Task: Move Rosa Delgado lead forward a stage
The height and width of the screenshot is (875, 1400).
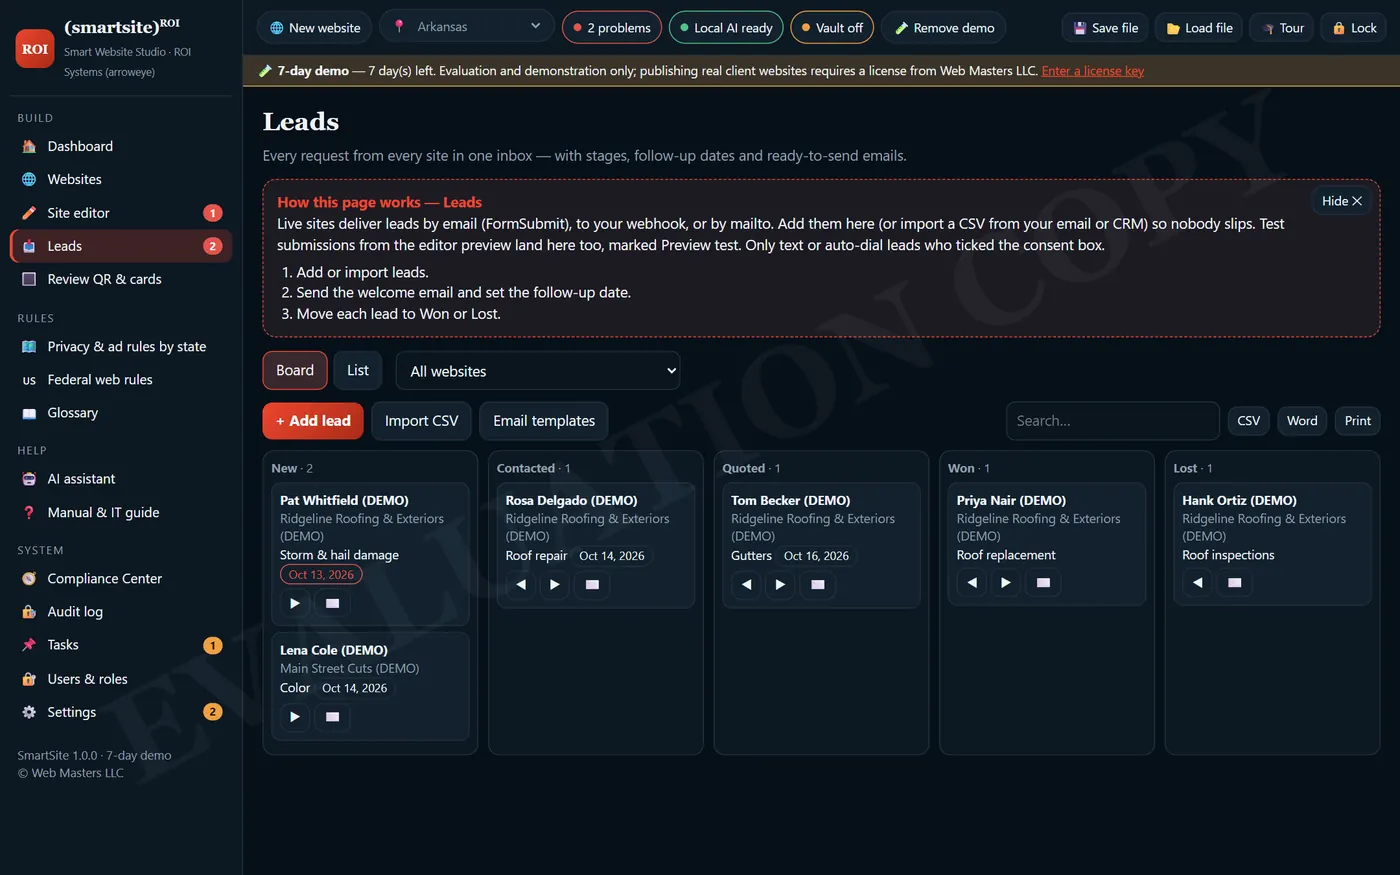Action: 555,584
